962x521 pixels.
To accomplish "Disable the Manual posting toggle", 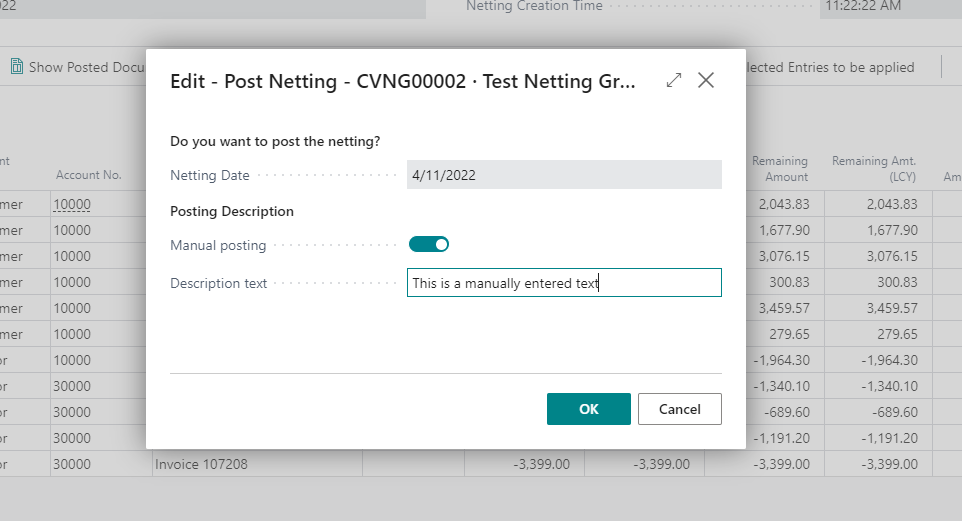I will click(429, 244).
